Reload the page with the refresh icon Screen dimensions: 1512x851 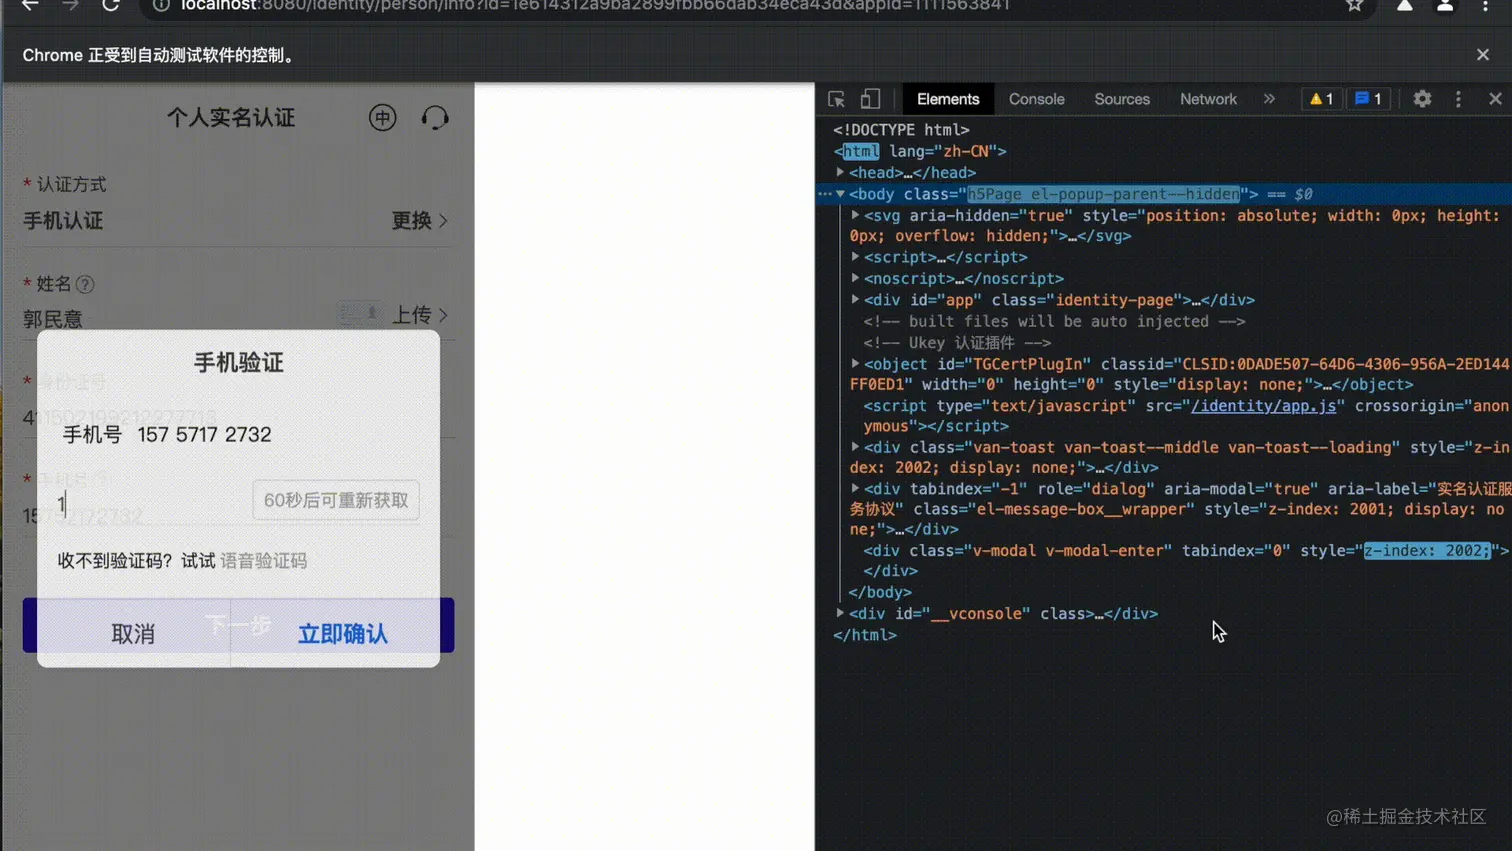click(110, 6)
